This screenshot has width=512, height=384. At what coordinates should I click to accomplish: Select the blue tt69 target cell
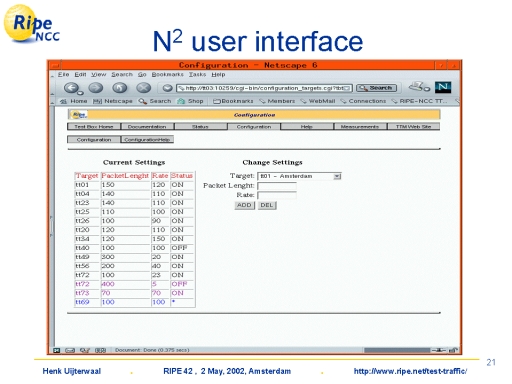[x=87, y=302]
